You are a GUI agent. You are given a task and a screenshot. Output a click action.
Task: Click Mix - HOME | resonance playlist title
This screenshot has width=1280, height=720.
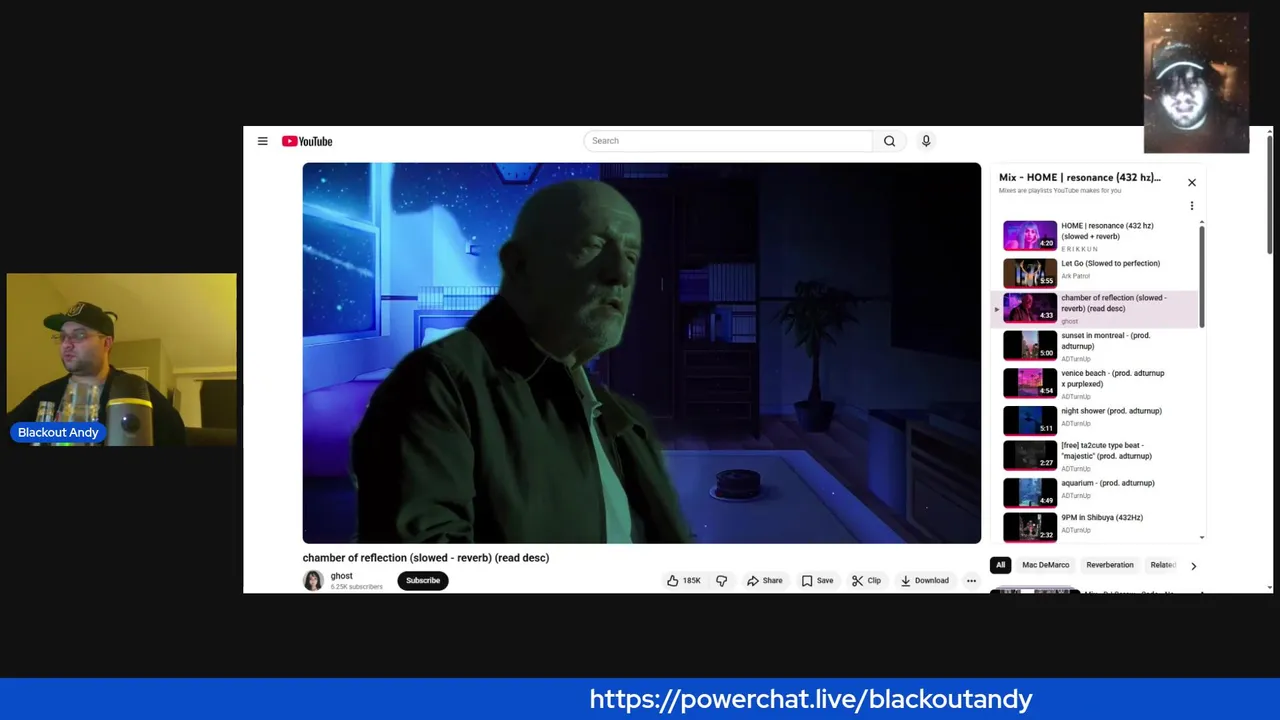(1080, 177)
